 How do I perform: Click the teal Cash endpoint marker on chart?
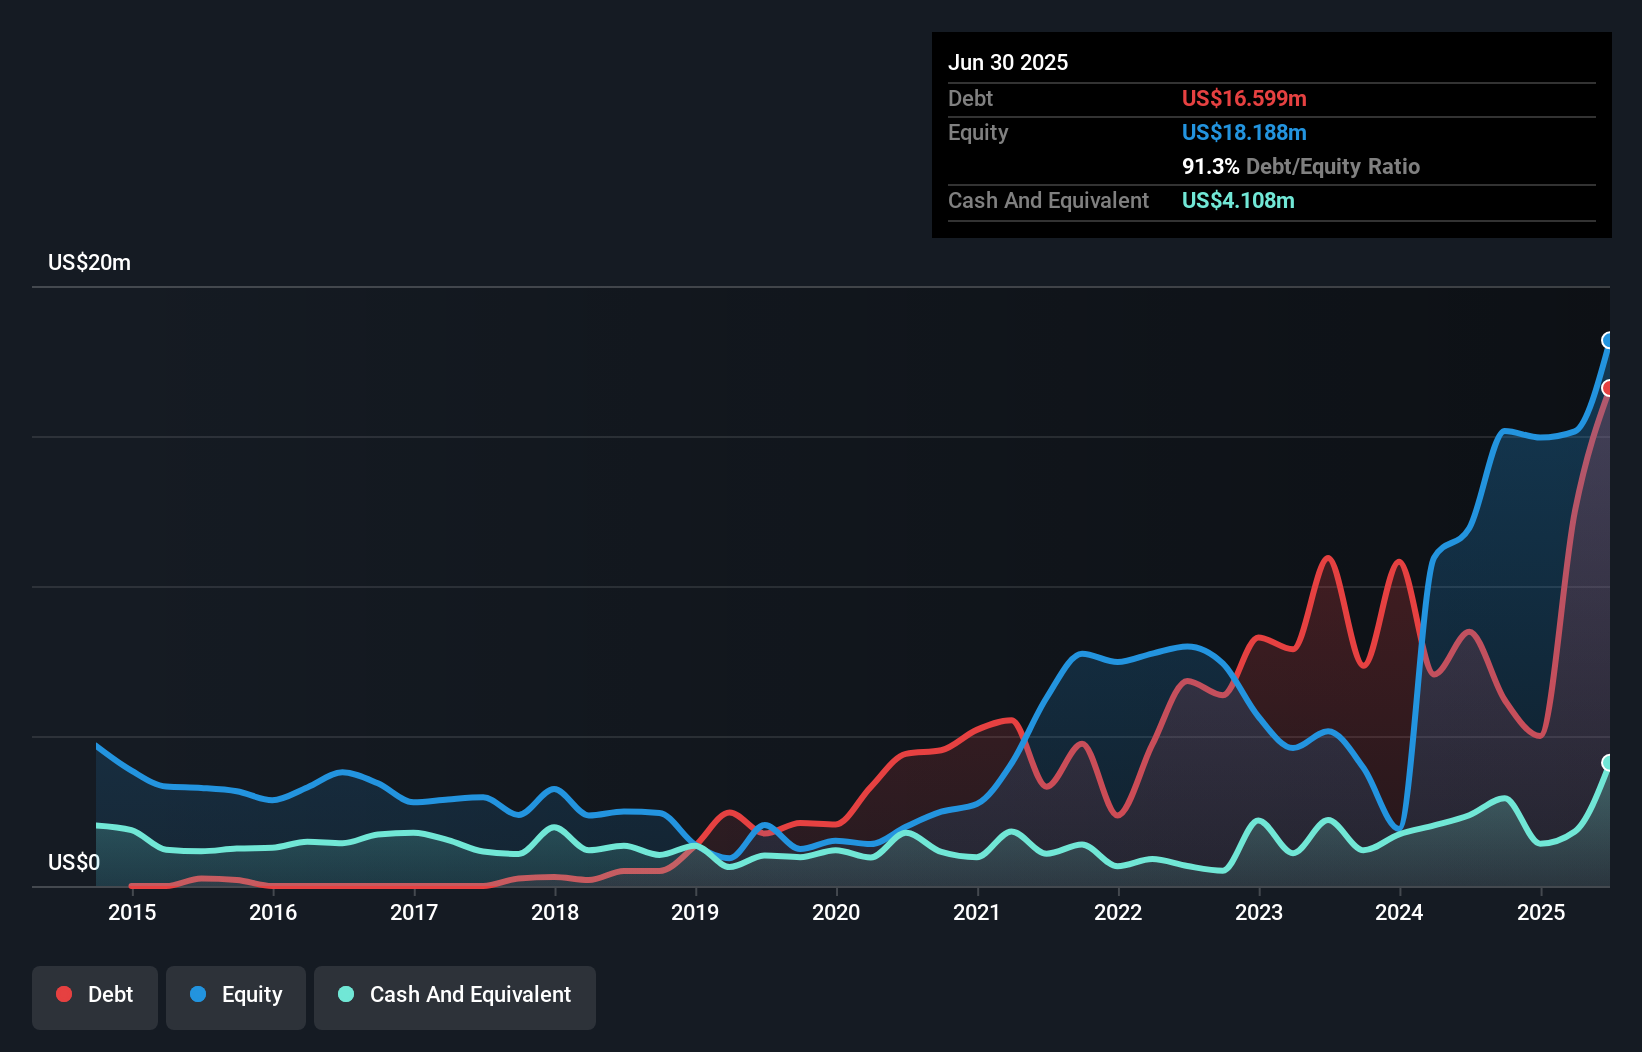coord(1608,763)
